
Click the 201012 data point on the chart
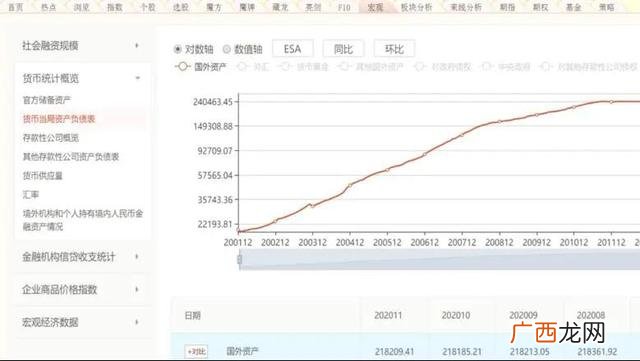574,107
